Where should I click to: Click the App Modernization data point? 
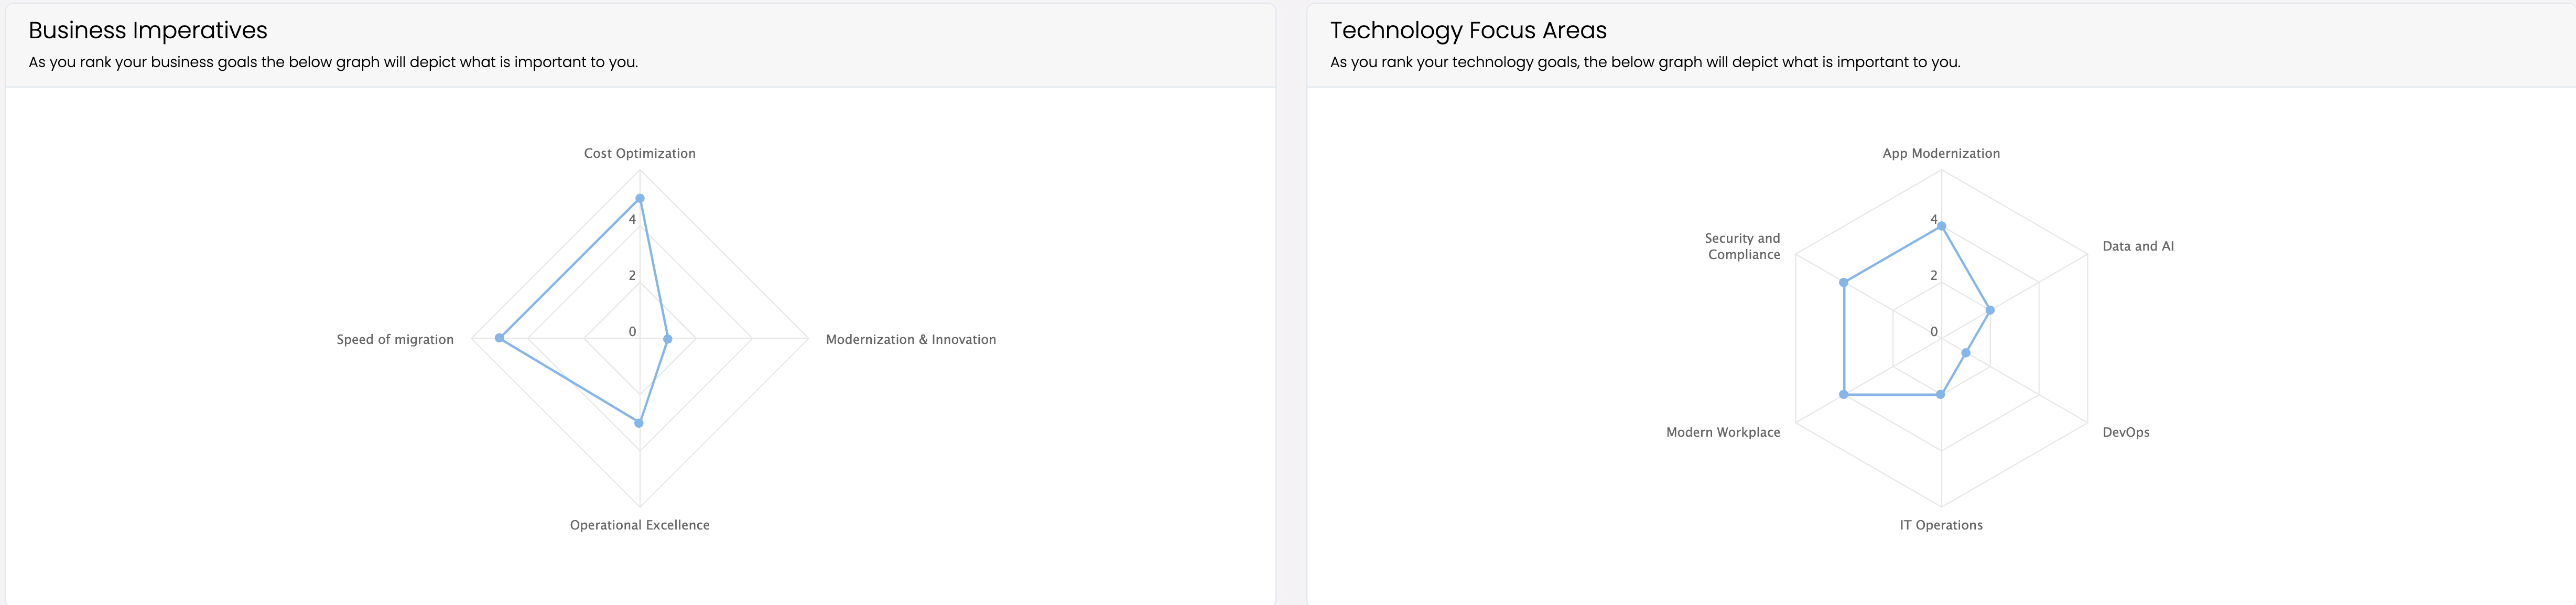1941,226
